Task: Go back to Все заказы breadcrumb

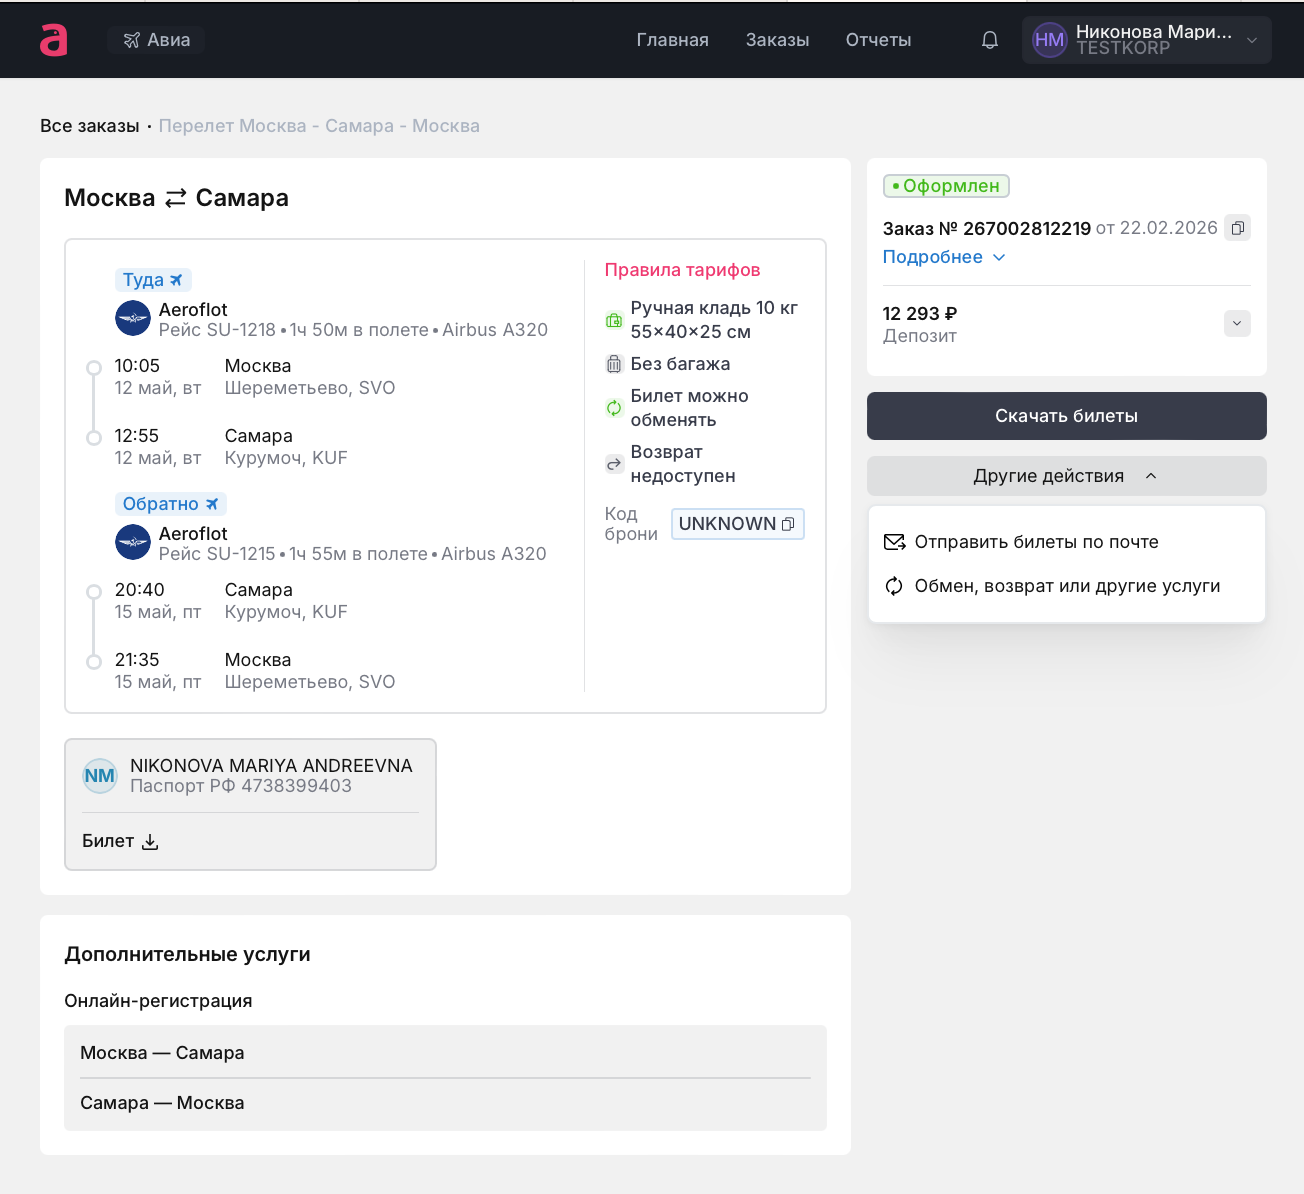Action: pos(90,126)
